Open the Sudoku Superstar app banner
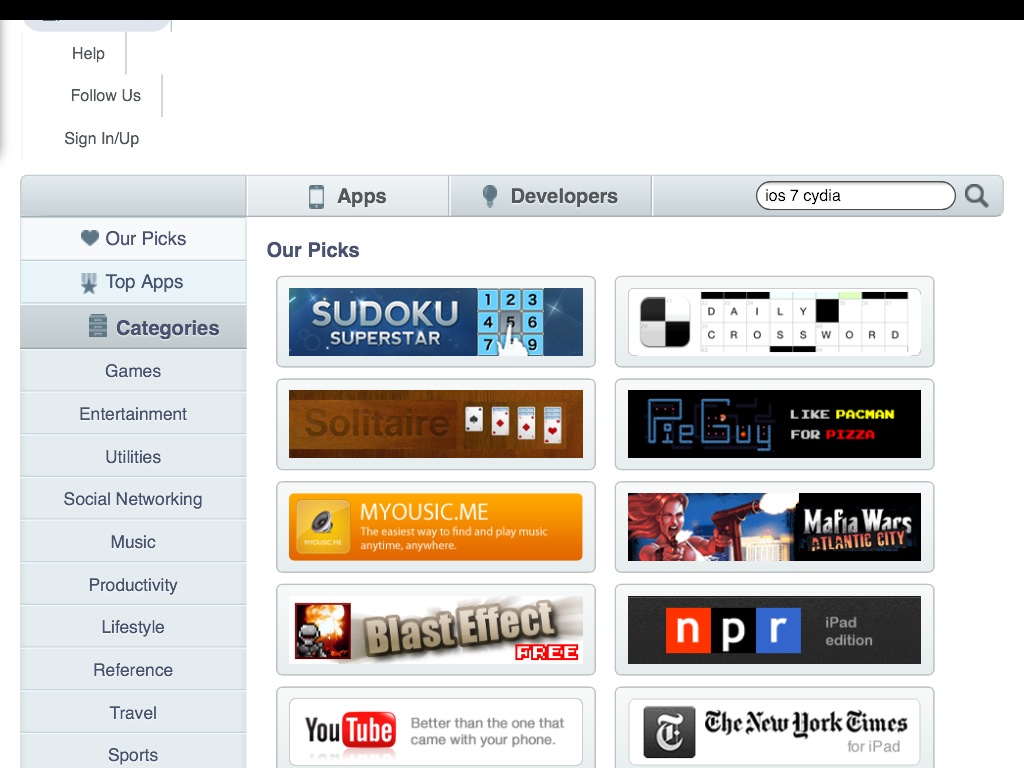 (x=436, y=322)
